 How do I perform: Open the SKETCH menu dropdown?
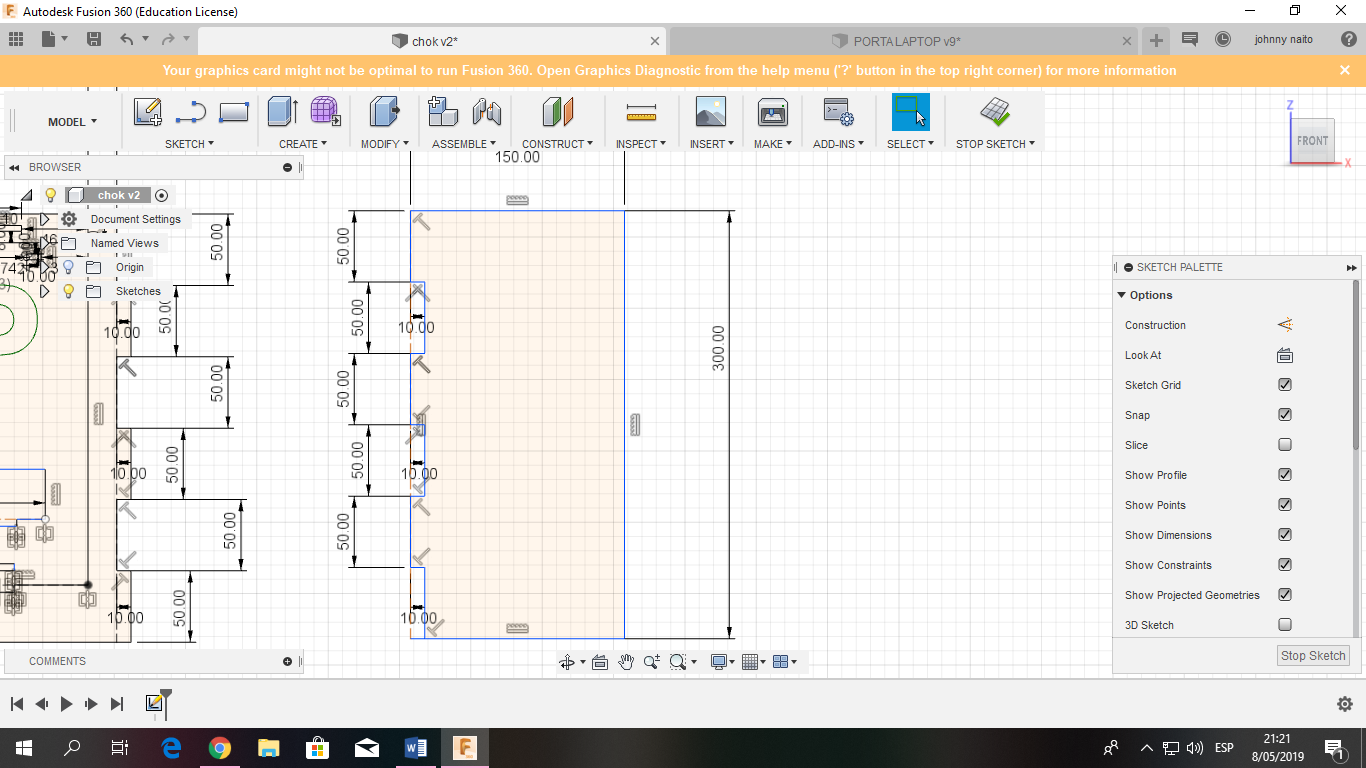(x=189, y=144)
